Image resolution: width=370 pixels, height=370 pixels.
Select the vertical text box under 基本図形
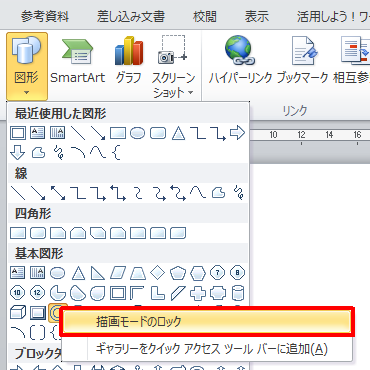(38, 273)
